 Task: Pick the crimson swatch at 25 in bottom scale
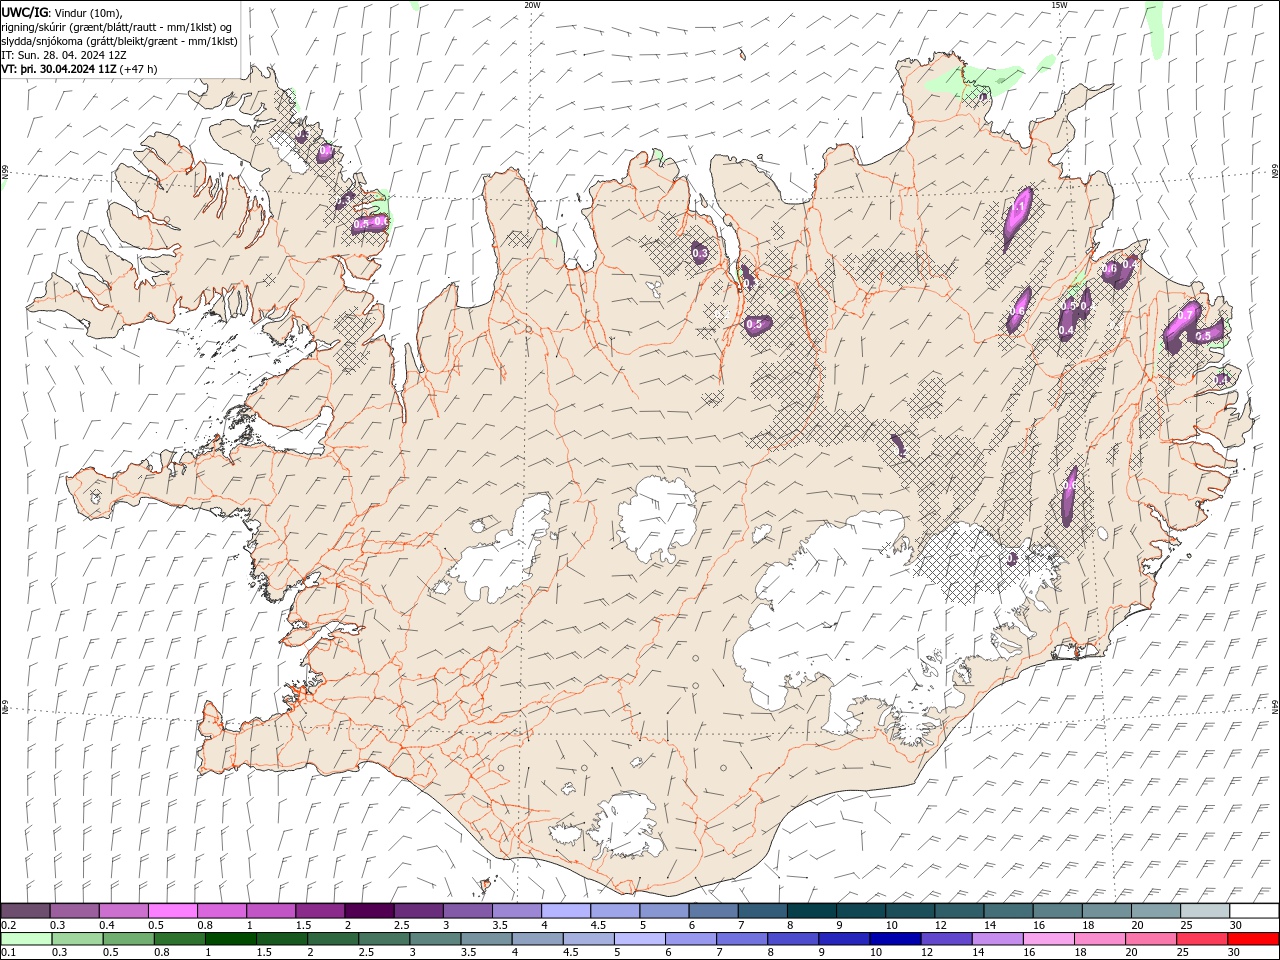[1202, 939]
